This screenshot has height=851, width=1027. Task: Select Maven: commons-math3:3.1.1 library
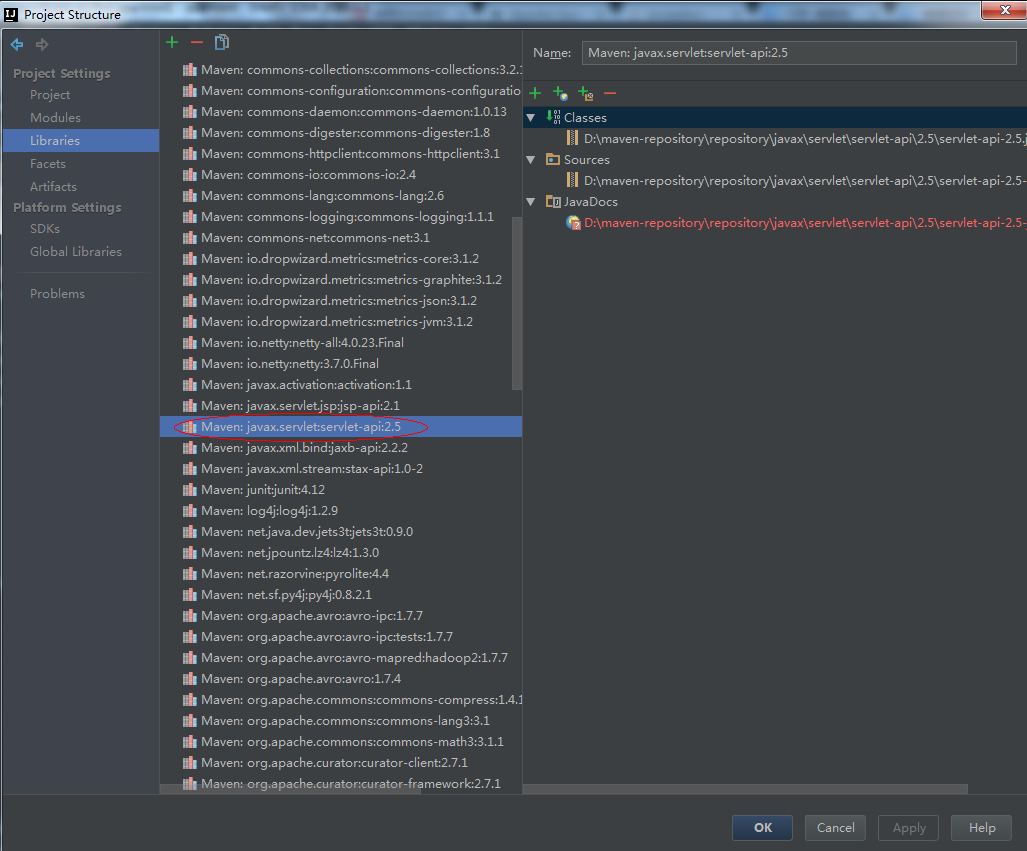coord(341,742)
